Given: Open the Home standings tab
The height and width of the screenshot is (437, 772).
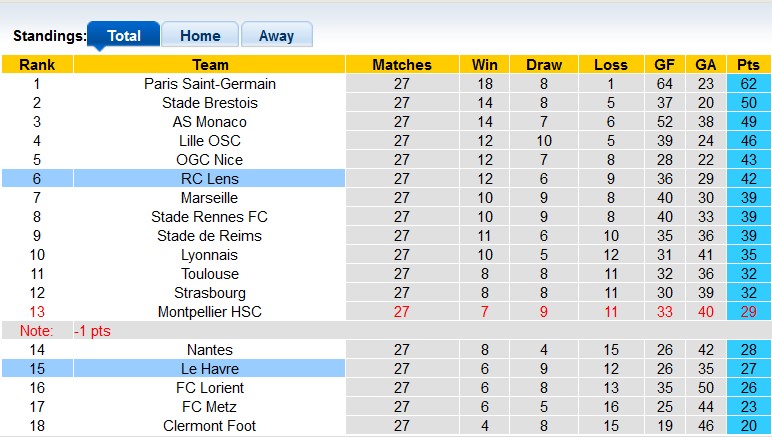Looking at the screenshot, I should click(200, 35).
